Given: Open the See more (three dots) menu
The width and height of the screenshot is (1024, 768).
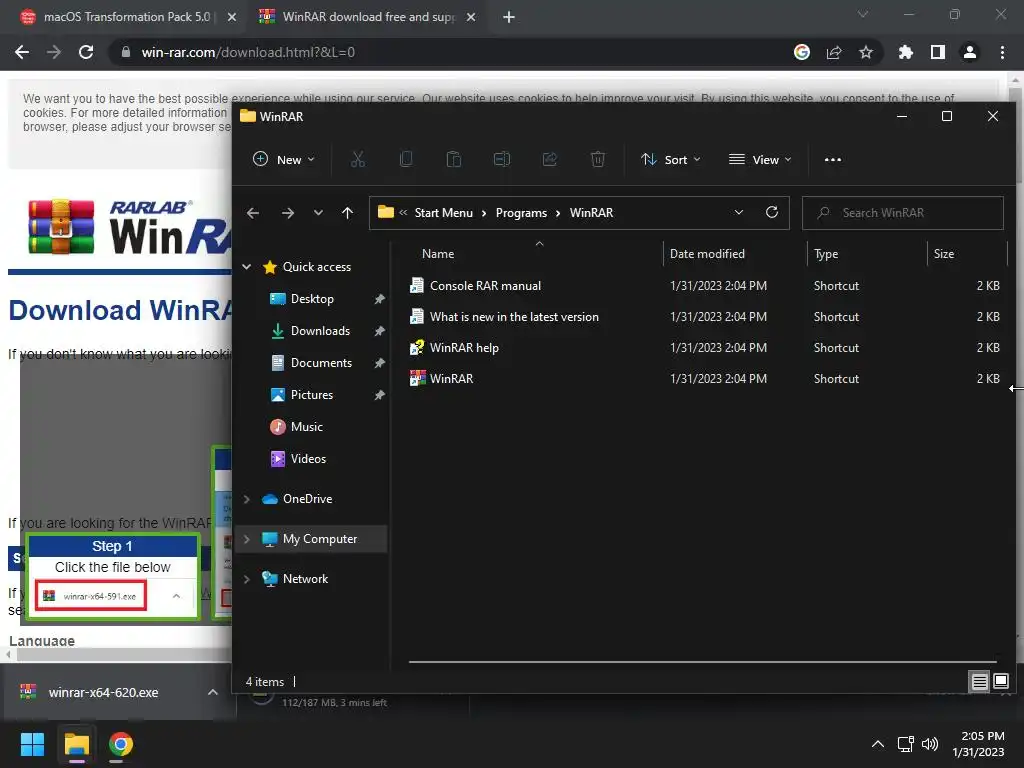Looking at the screenshot, I should [833, 159].
